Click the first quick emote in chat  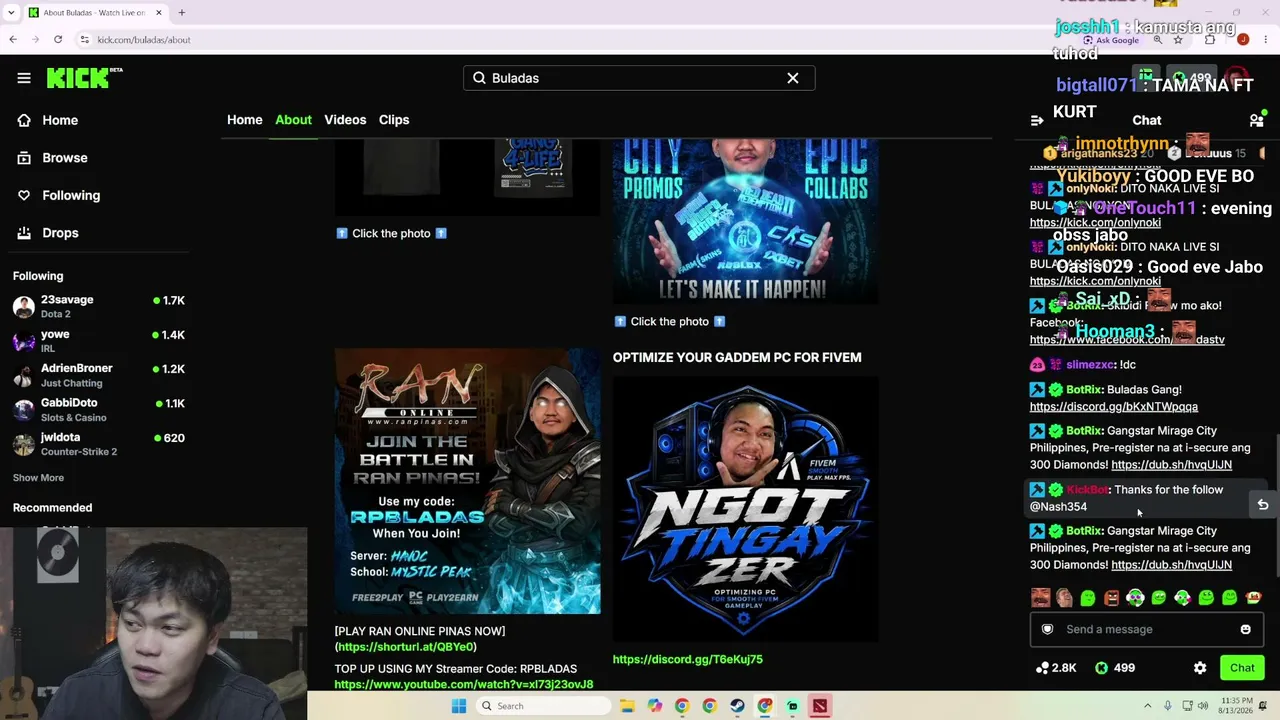pos(1041,598)
